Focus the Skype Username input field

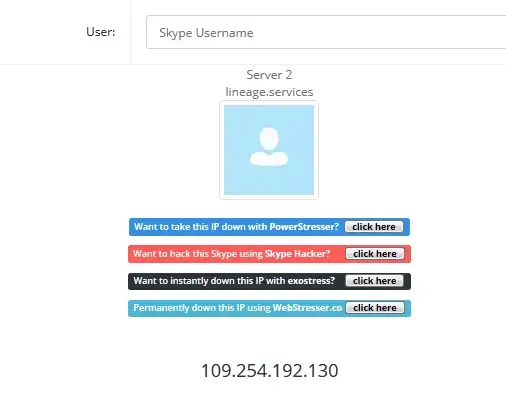point(326,32)
